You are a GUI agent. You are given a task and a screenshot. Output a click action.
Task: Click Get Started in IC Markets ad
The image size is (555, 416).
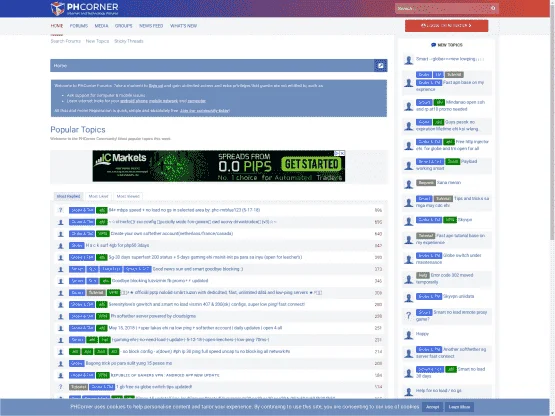pos(312,164)
